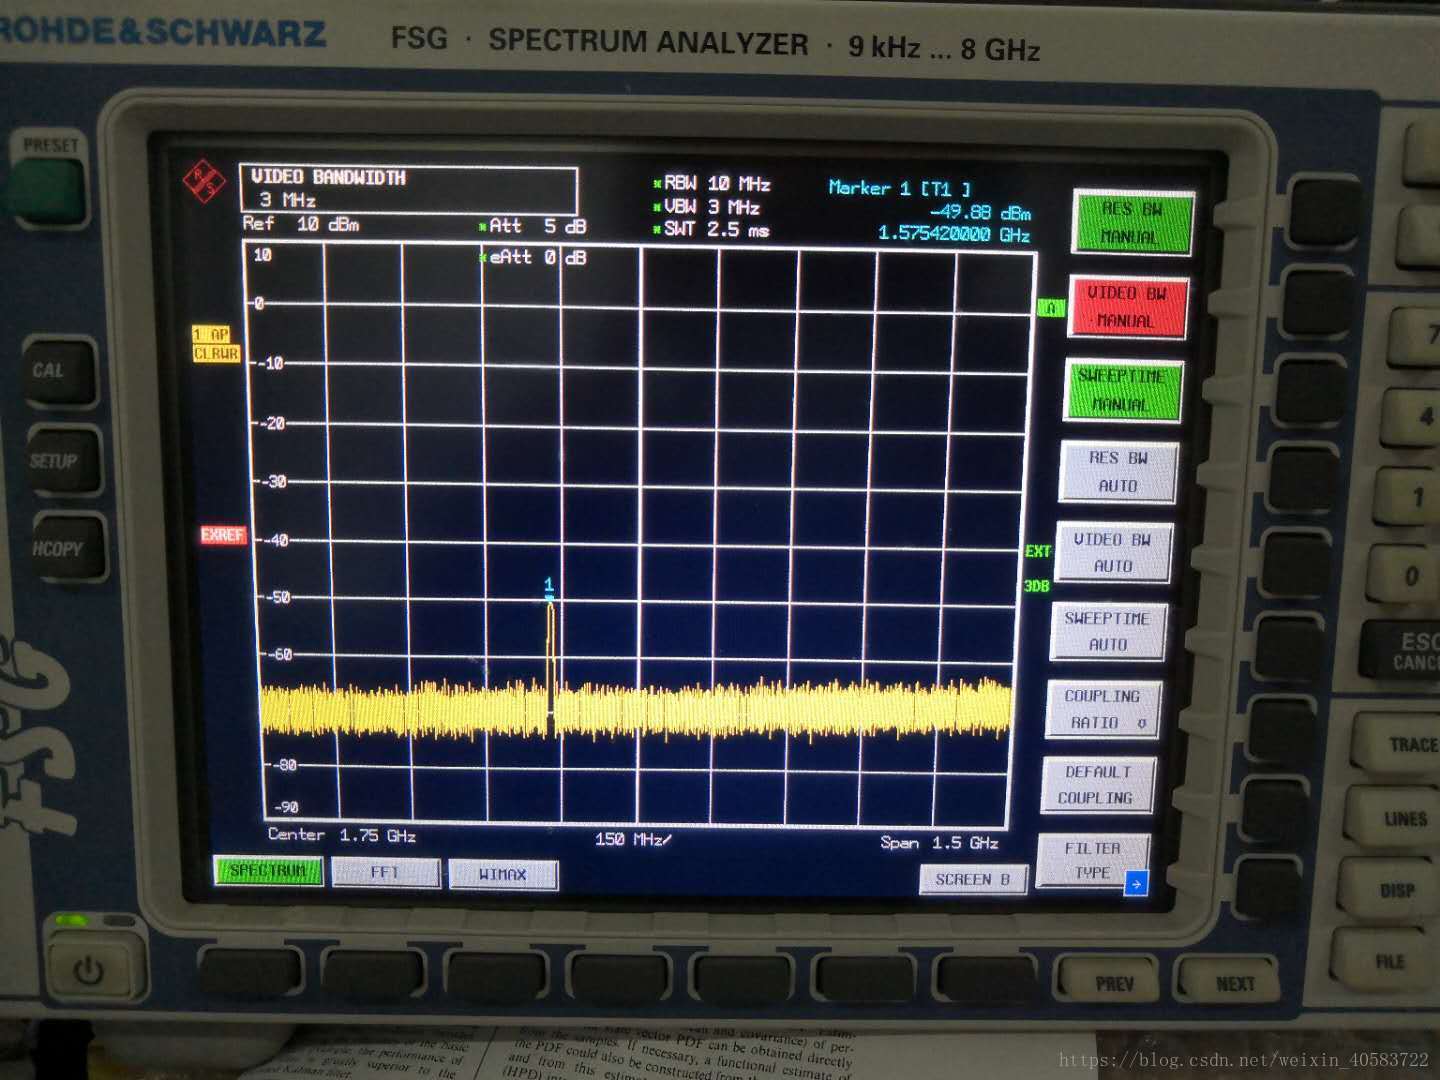Tap the keypad digit 4 key
This screenshot has width=1440, height=1080.
click(1413, 416)
